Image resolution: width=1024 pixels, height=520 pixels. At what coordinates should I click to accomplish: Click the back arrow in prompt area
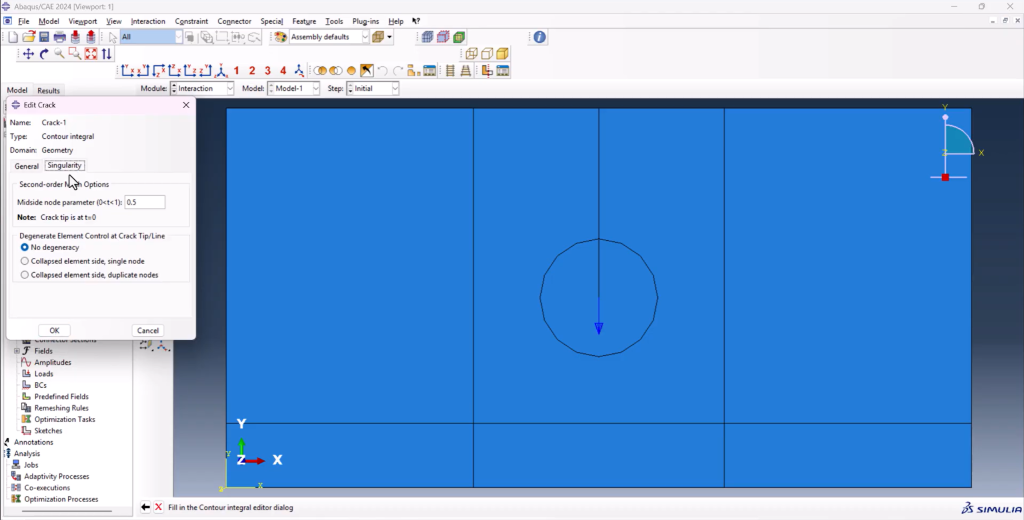145,508
